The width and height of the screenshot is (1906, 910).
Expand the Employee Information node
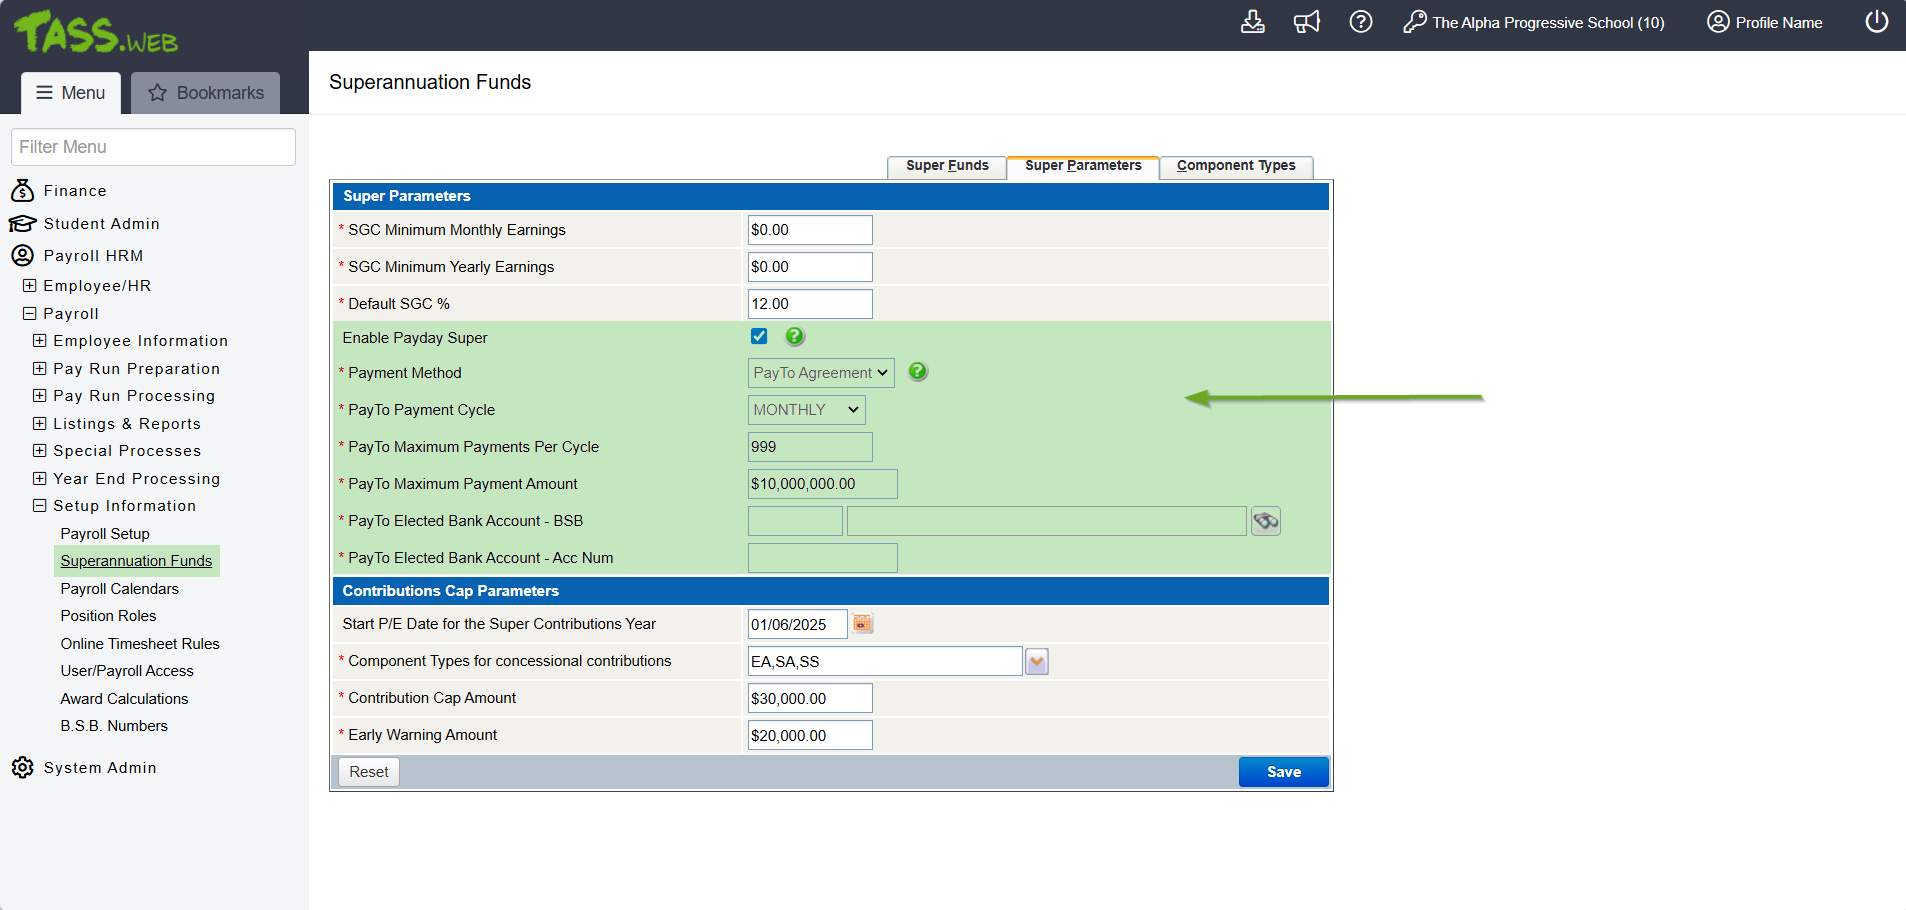coord(40,340)
